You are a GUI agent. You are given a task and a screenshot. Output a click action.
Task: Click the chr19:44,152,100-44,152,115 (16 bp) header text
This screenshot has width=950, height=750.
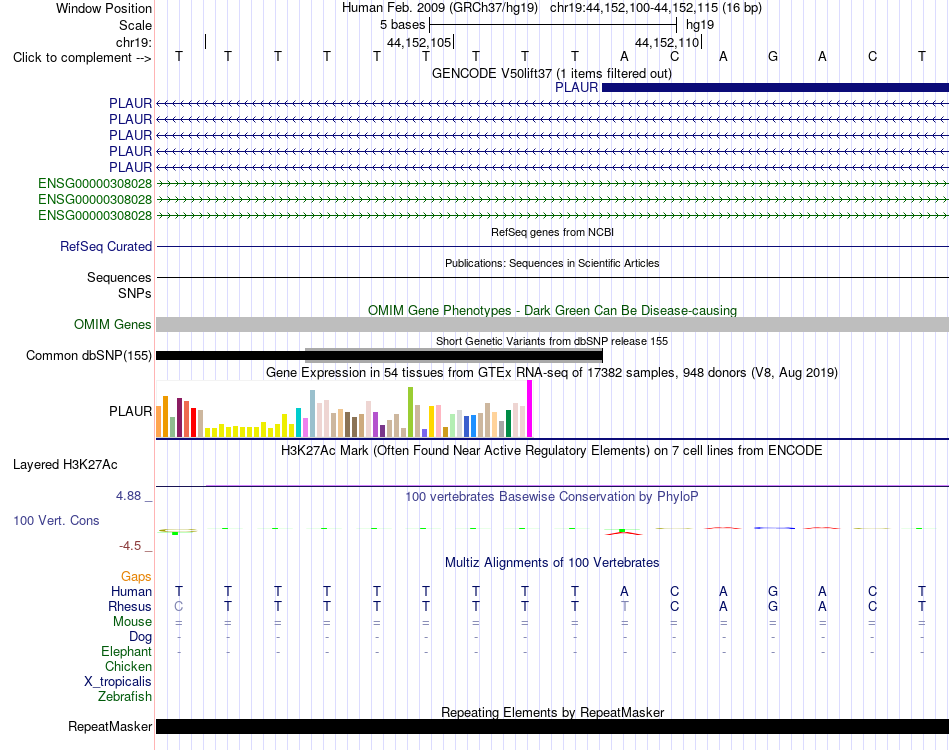[x=656, y=8]
